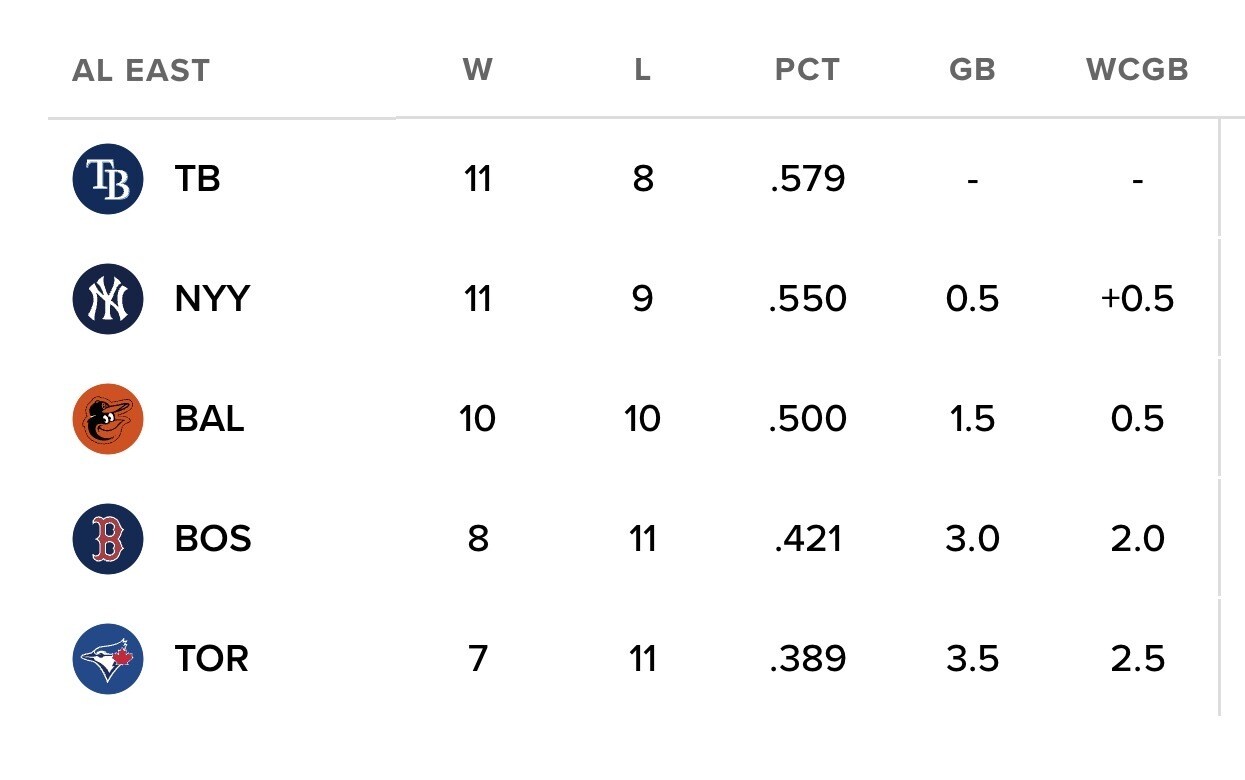
Task: Click the Toronto Blue Jays logo
Action: pyautogui.click(x=108, y=659)
